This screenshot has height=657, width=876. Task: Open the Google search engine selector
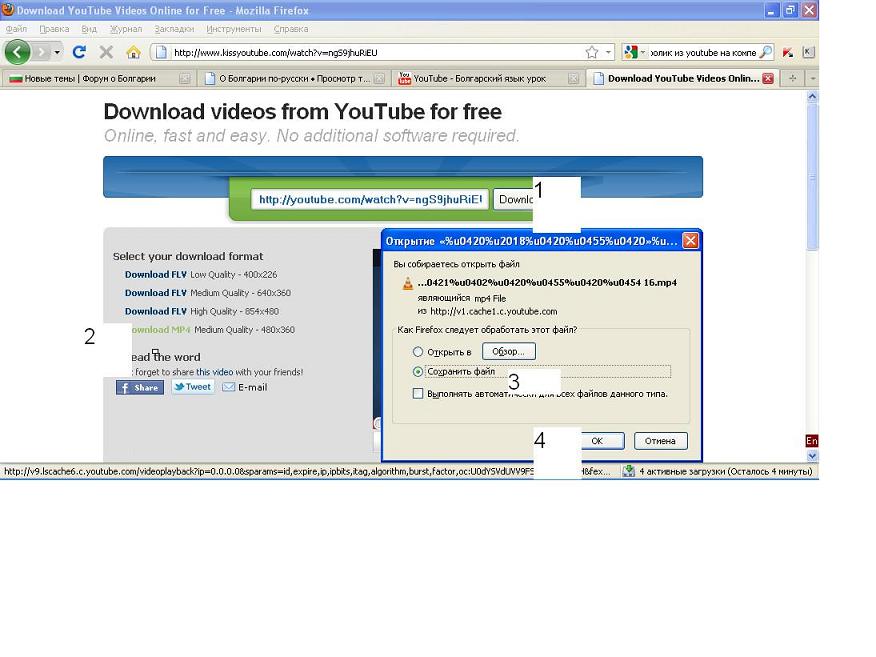point(635,53)
